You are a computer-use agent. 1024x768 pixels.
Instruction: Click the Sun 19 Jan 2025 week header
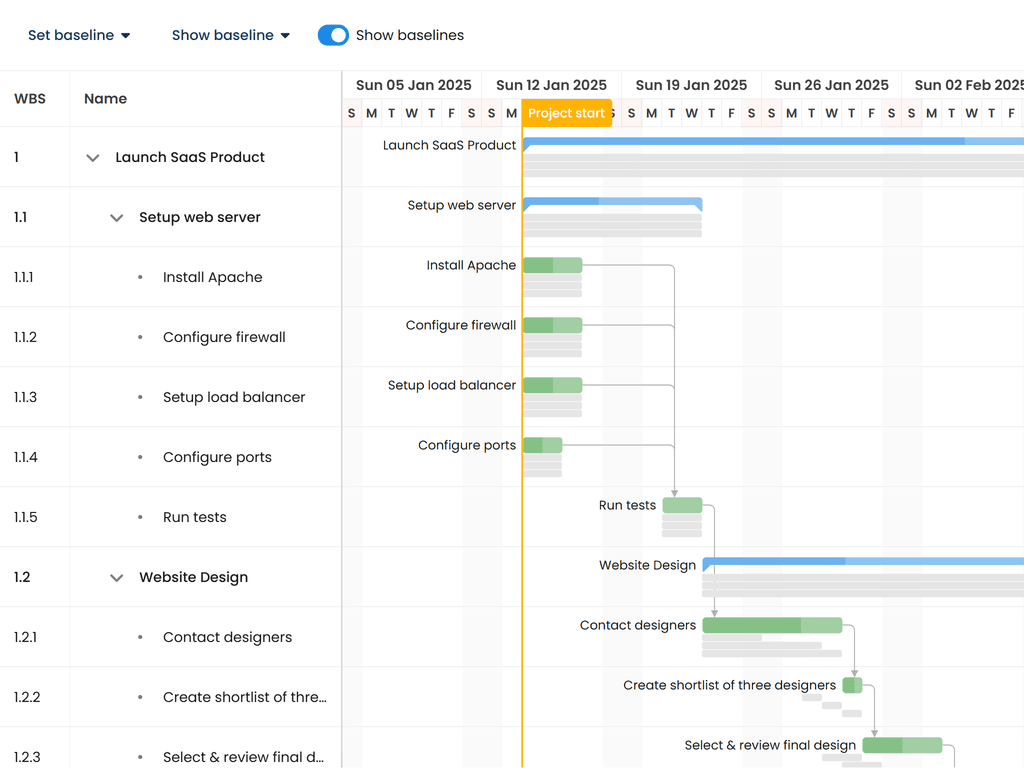click(691, 85)
